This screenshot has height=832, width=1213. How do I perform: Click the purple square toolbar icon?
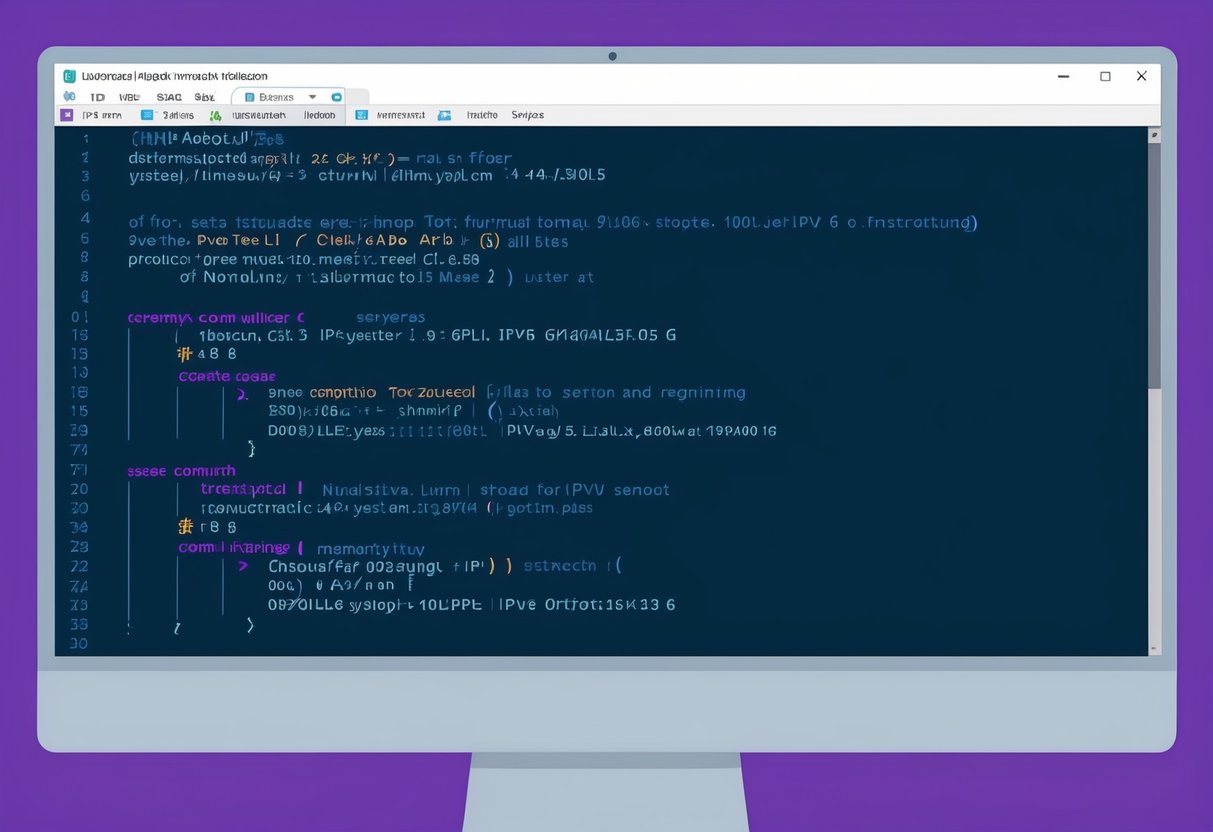(67, 115)
